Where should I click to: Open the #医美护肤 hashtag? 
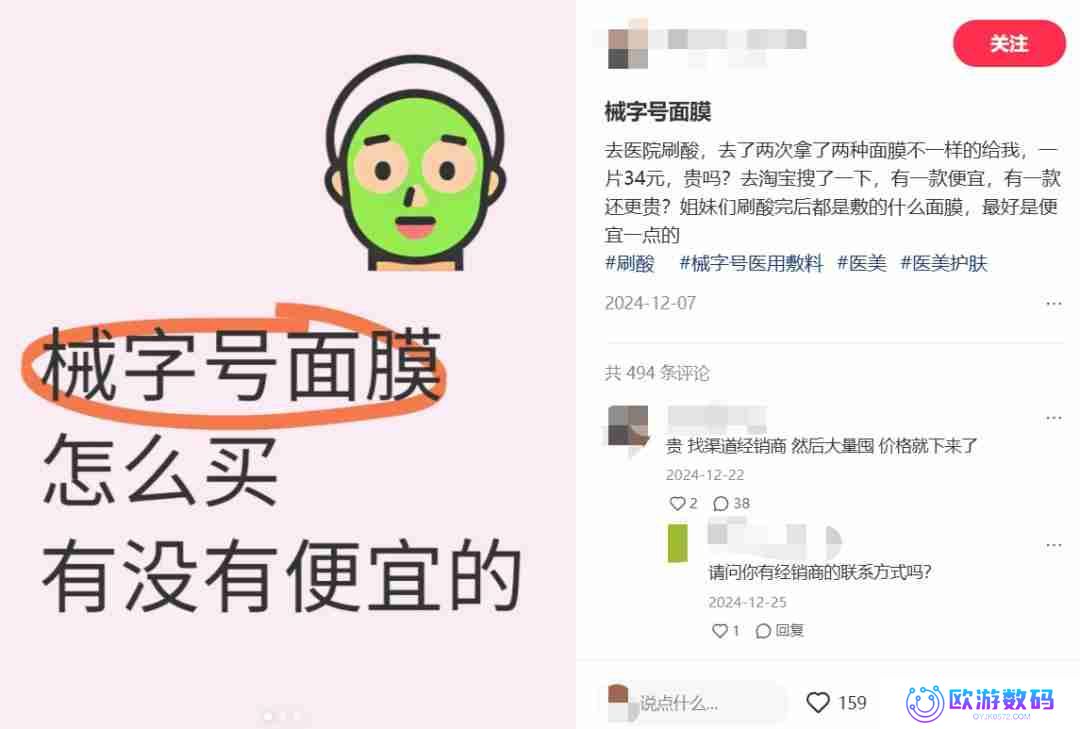tap(944, 263)
